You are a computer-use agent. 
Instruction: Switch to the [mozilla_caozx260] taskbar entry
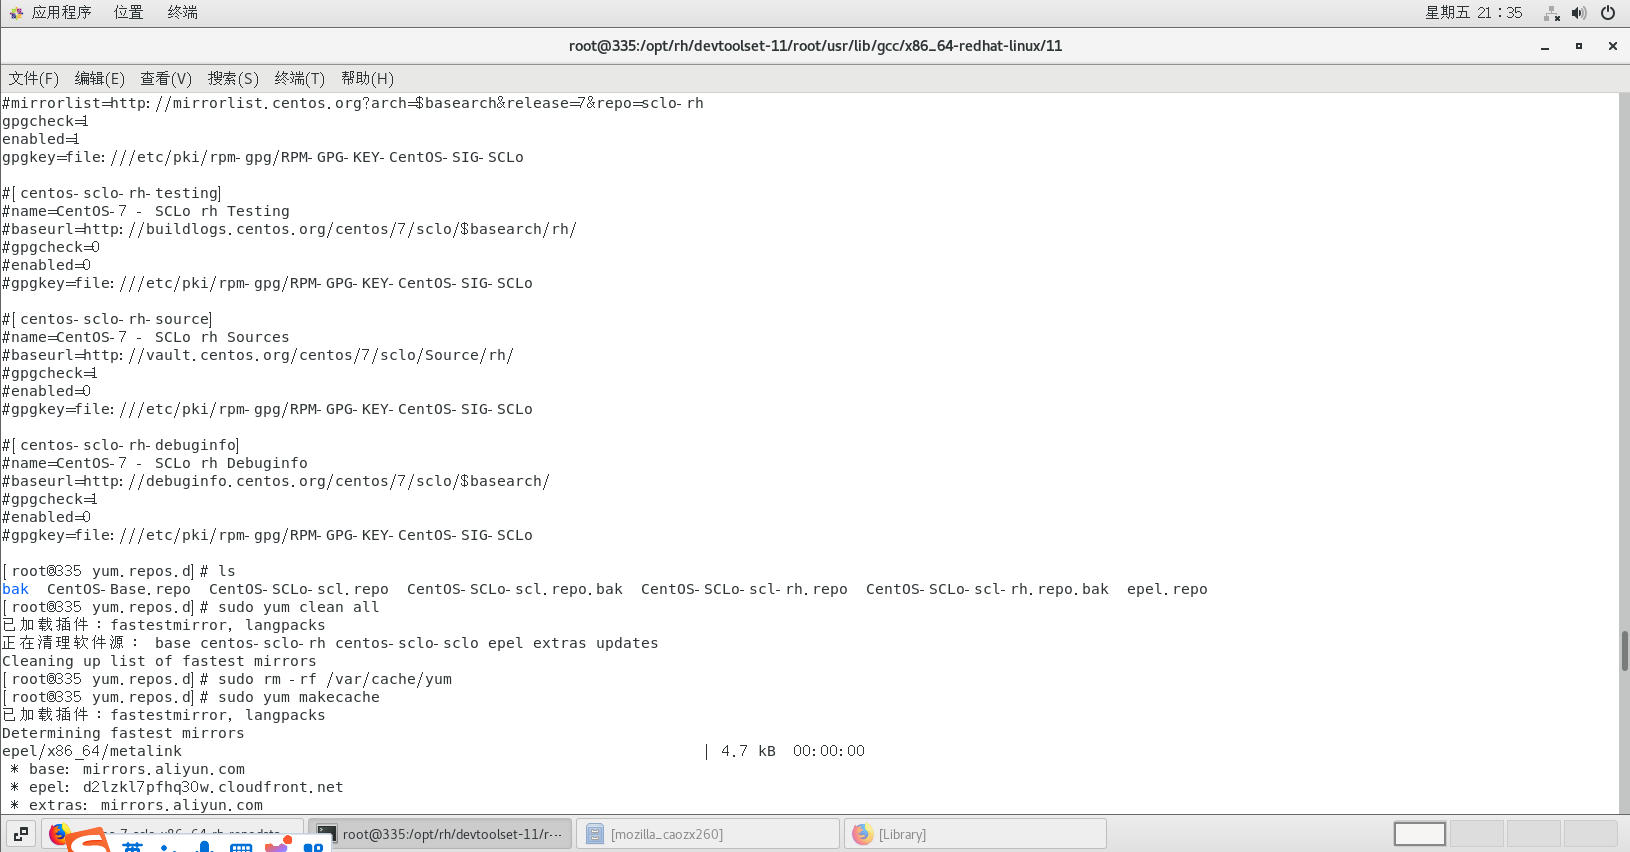coord(708,833)
